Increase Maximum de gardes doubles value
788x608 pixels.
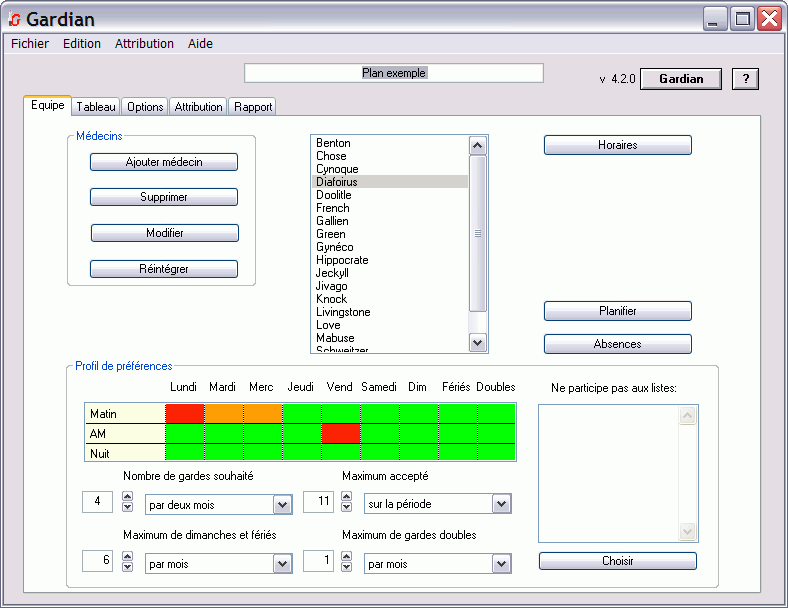pyautogui.click(x=346, y=556)
